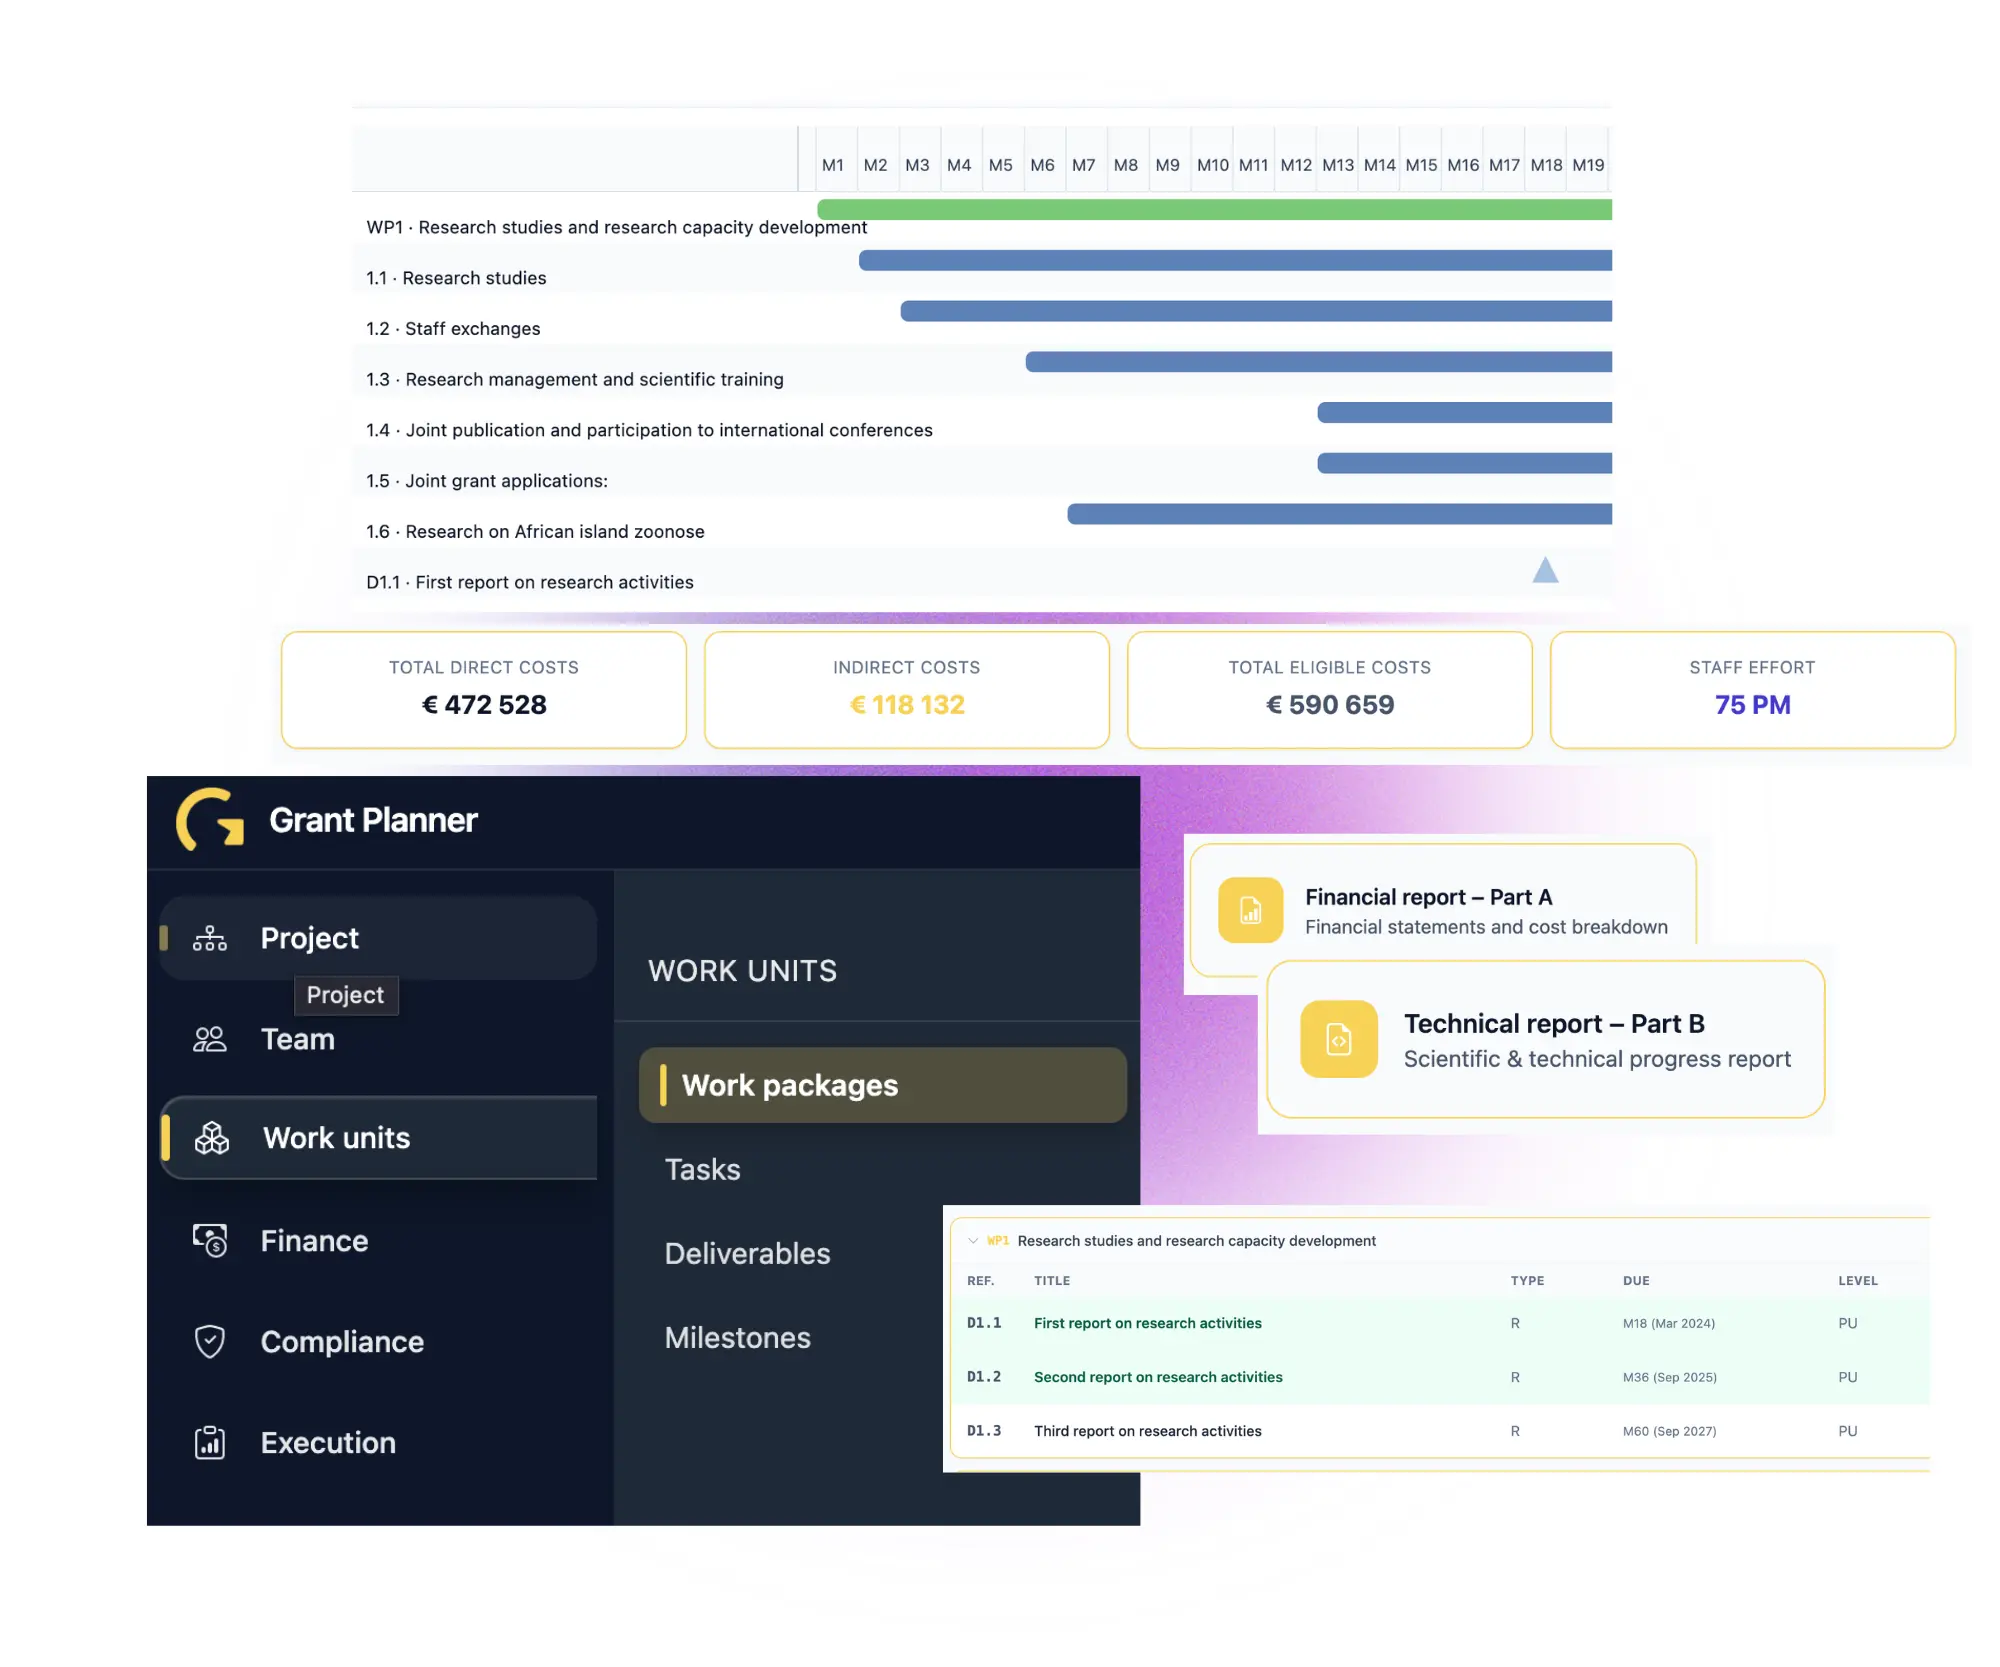Open Second report on research activities
This screenshot has width=2000, height=1667.
click(x=1158, y=1378)
